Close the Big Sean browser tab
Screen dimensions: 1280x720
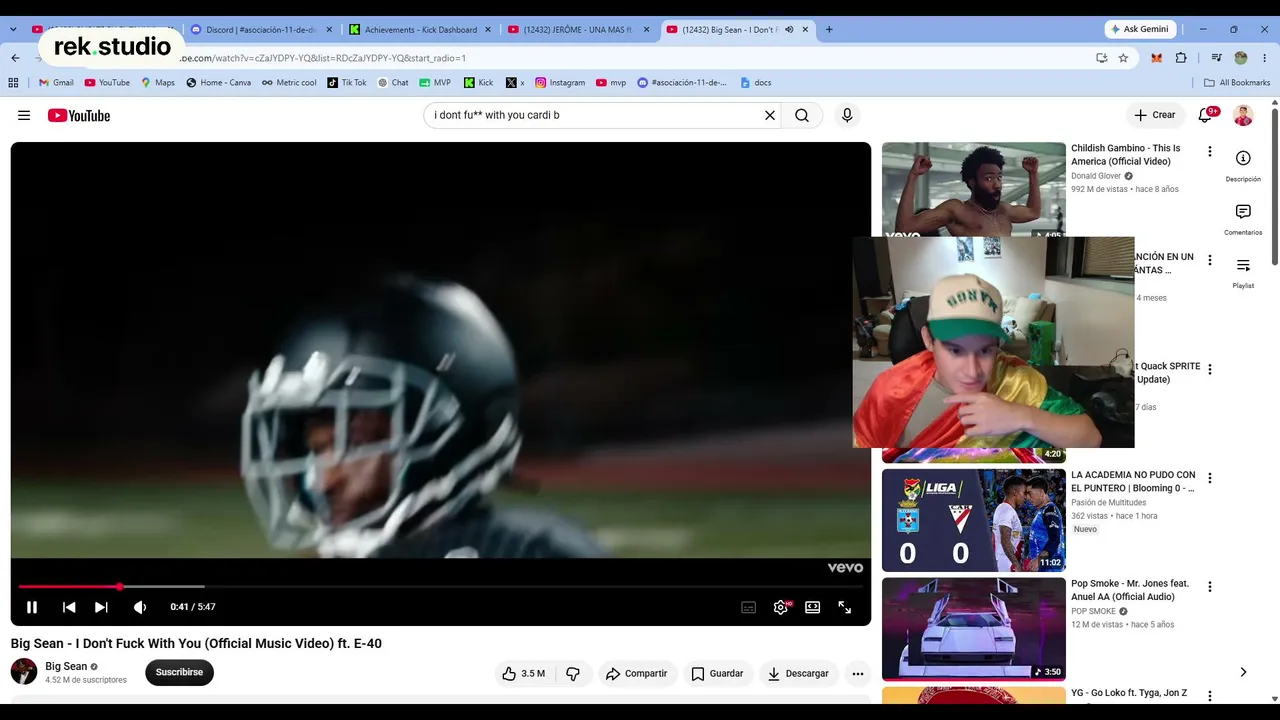coord(805,30)
